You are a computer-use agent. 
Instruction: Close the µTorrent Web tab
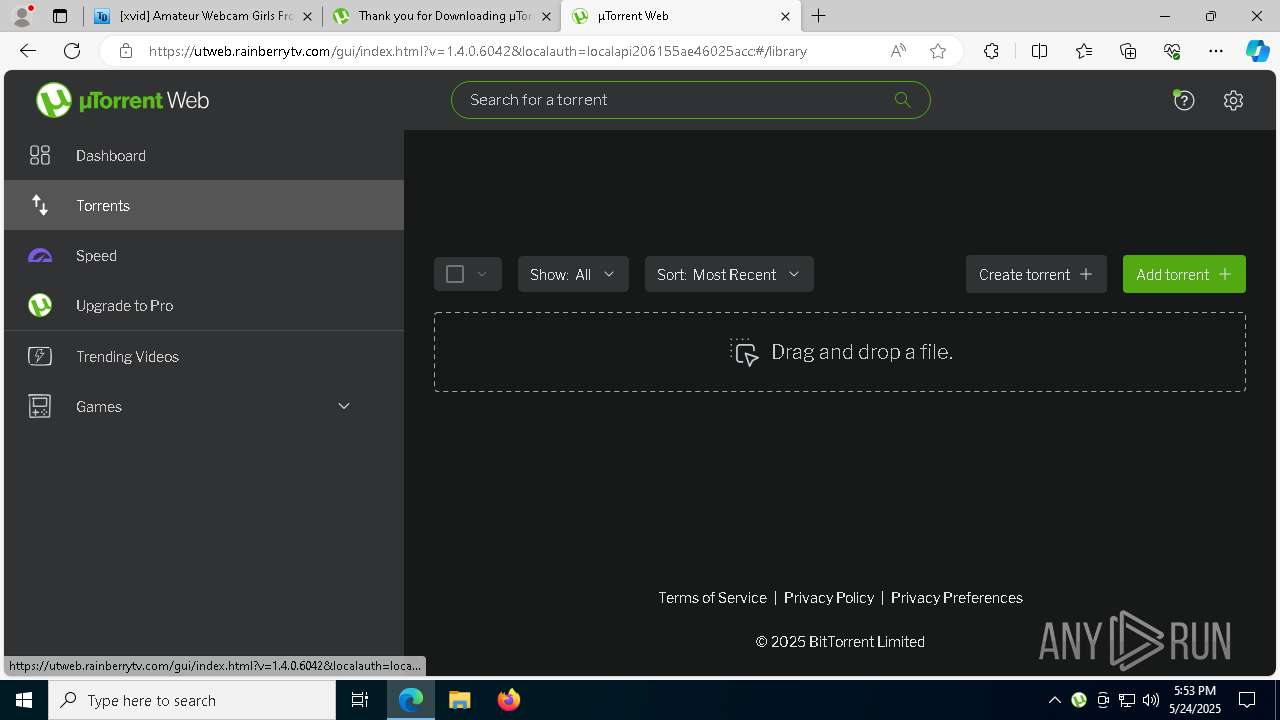[785, 16]
